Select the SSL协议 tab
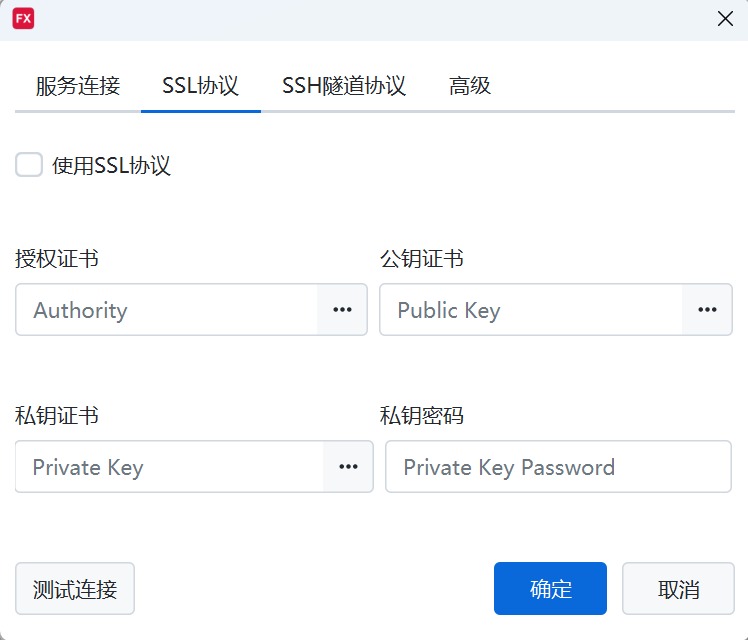The width and height of the screenshot is (748, 640). click(x=201, y=86)
